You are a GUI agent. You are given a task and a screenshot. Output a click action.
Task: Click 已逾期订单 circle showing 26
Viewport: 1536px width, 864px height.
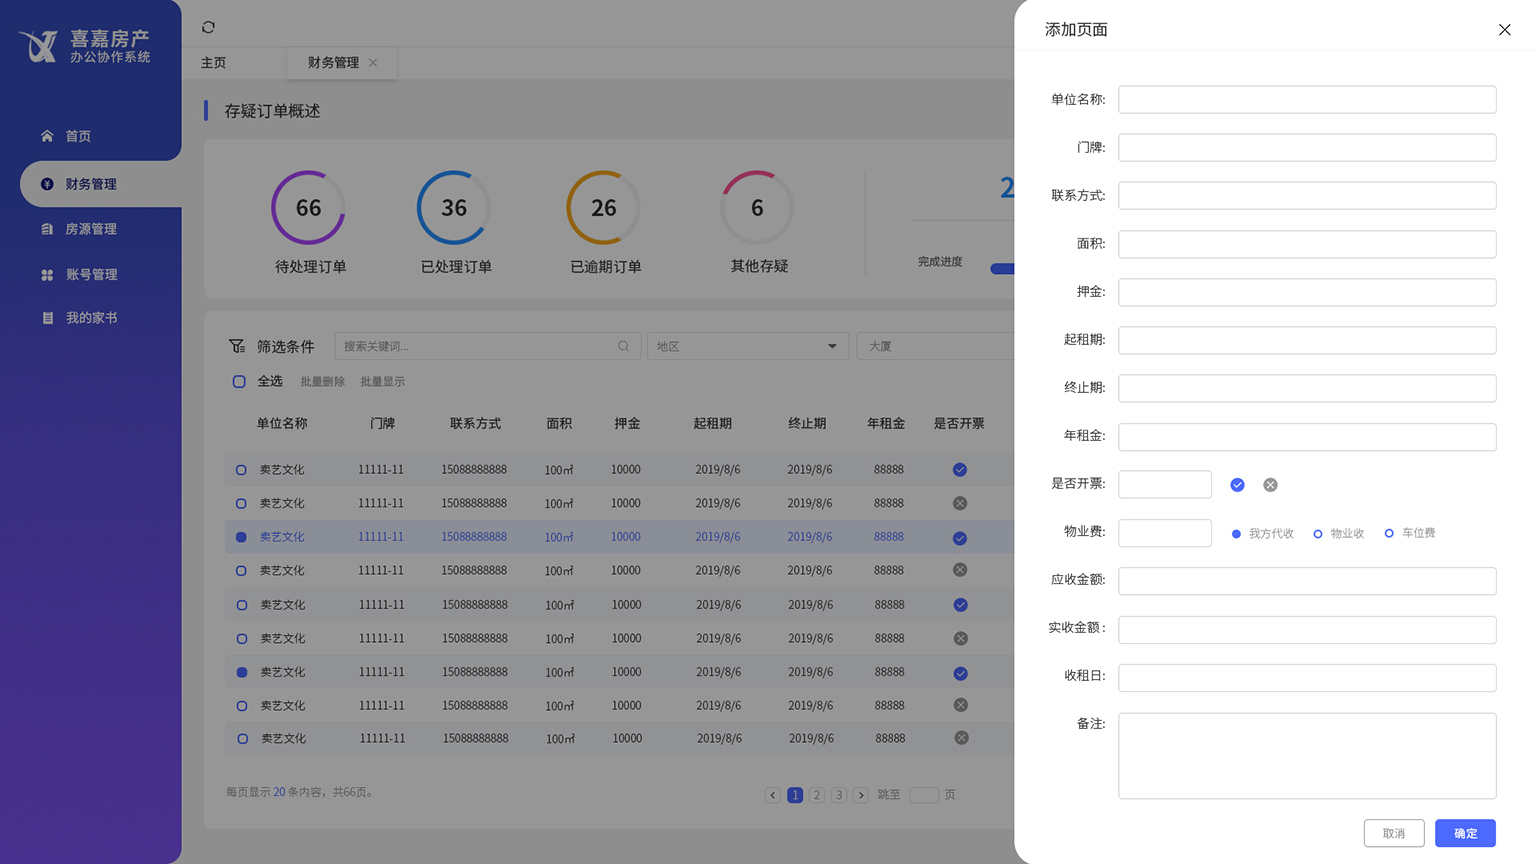click(x=603, y=207)
